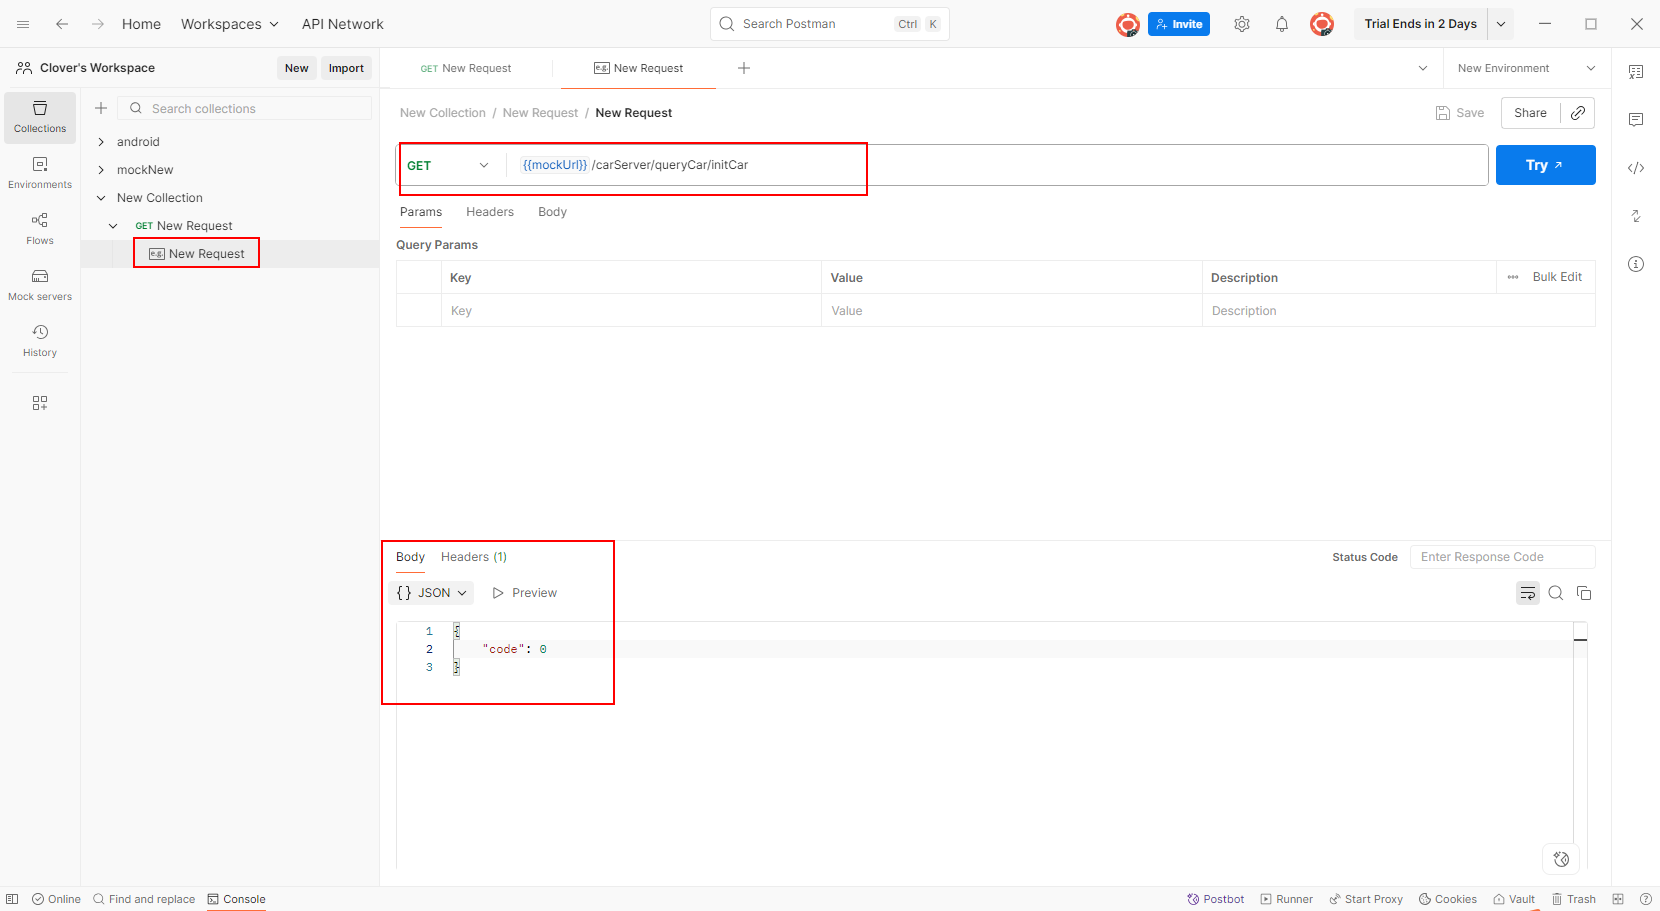Screen dimensions: 1660x911
Task: Open the Collections sidebar section
Action: (40, 117)
